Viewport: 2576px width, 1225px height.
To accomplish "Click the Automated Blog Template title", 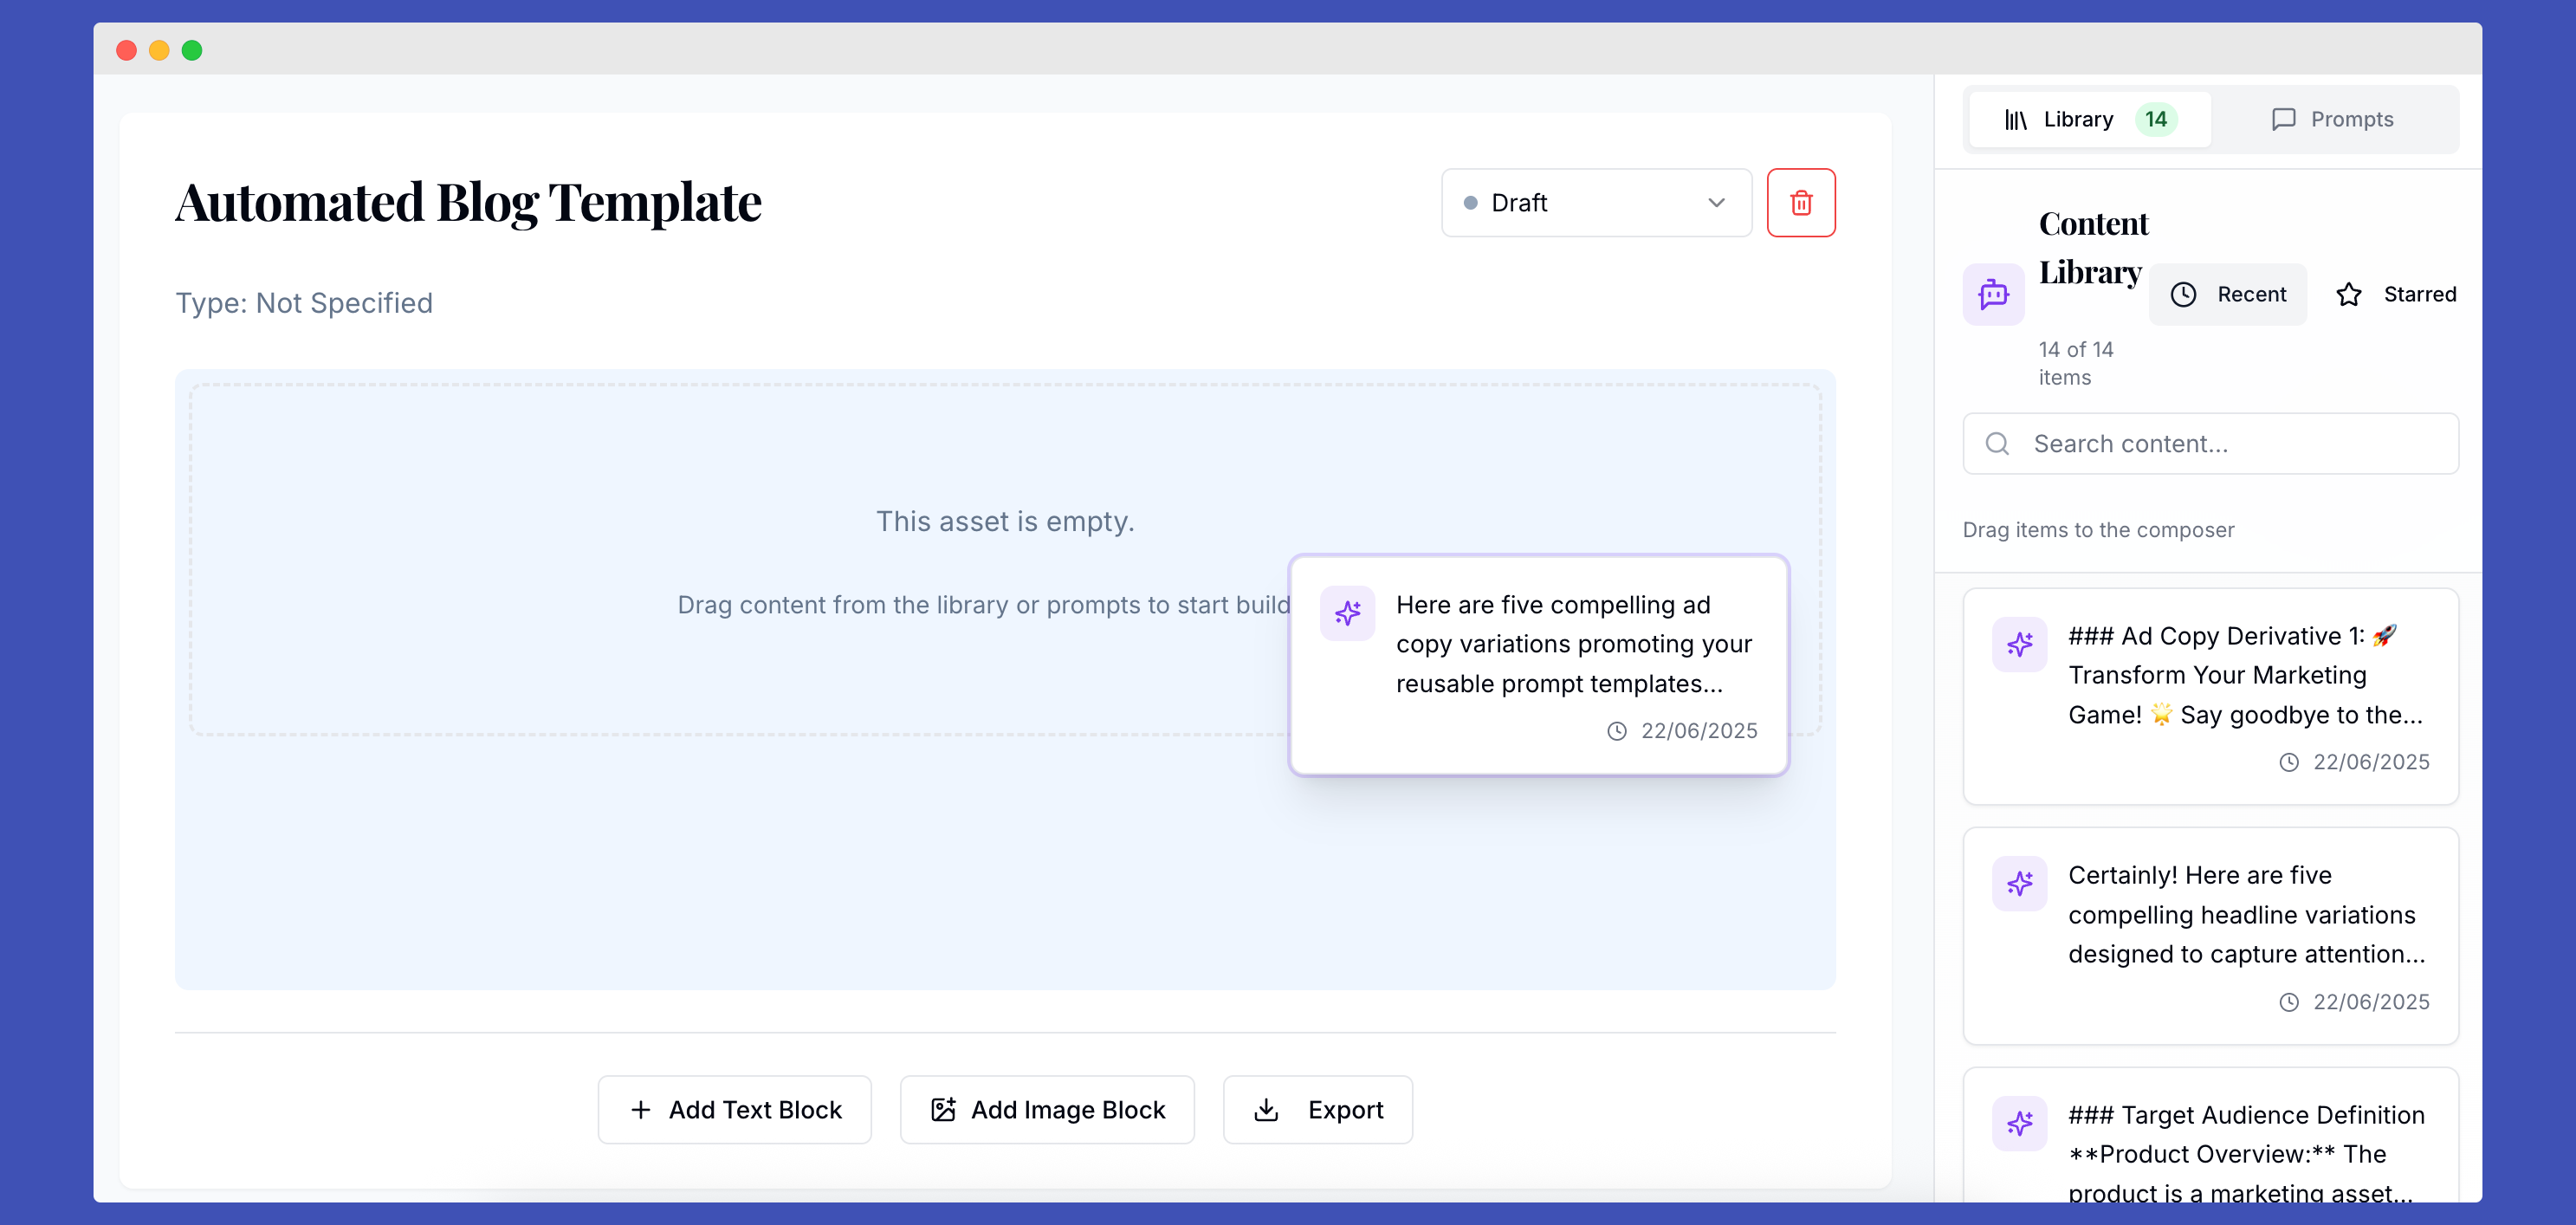I will click(x=468, y=203).
